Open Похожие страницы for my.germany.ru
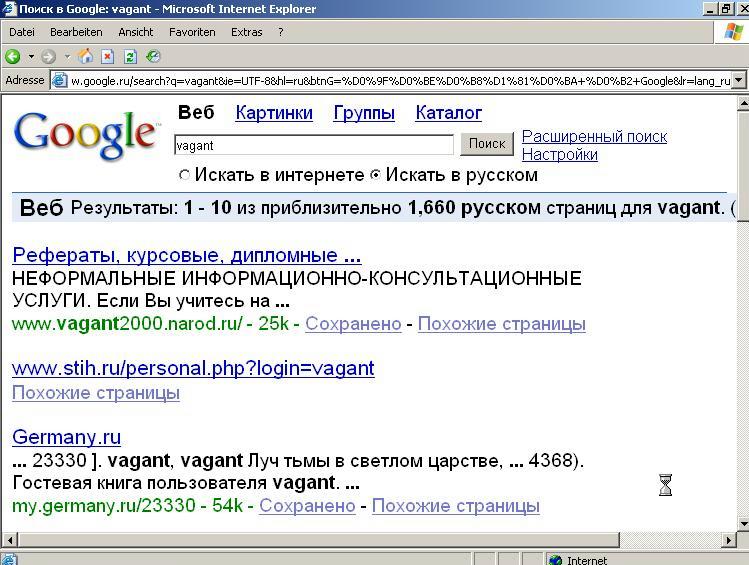Screen dimensions: 749x565 (456, 506)
